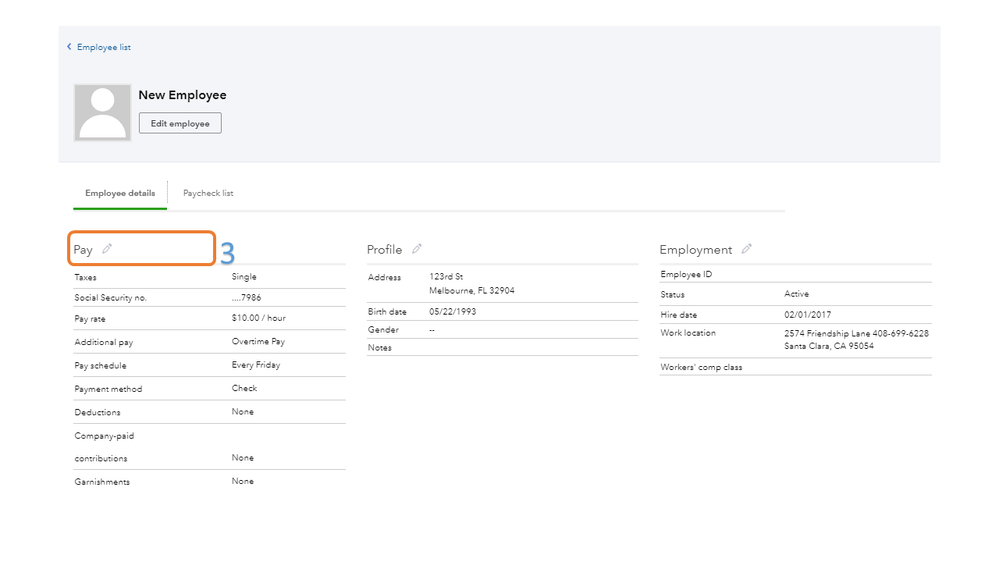Select the Employee details tab
999x562 pixels.
(120, 193)
